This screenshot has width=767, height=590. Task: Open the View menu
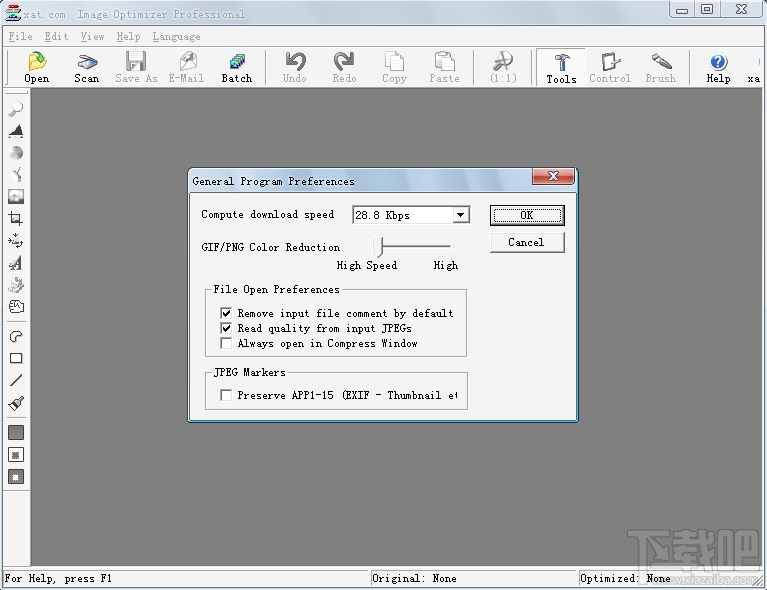92,37
